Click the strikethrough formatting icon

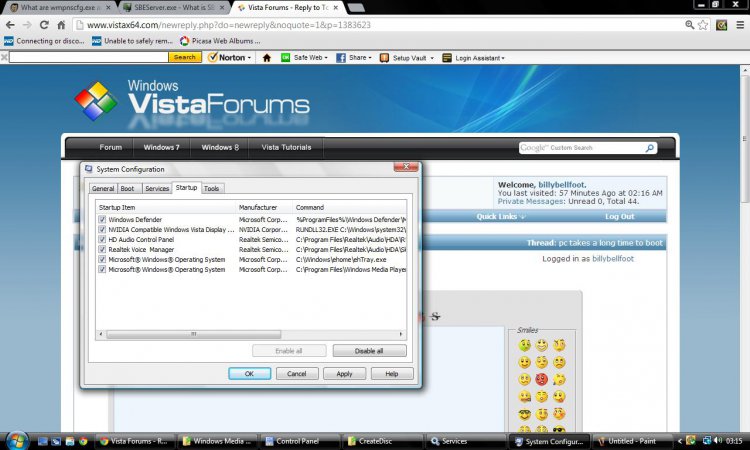[x=435, y=316]
